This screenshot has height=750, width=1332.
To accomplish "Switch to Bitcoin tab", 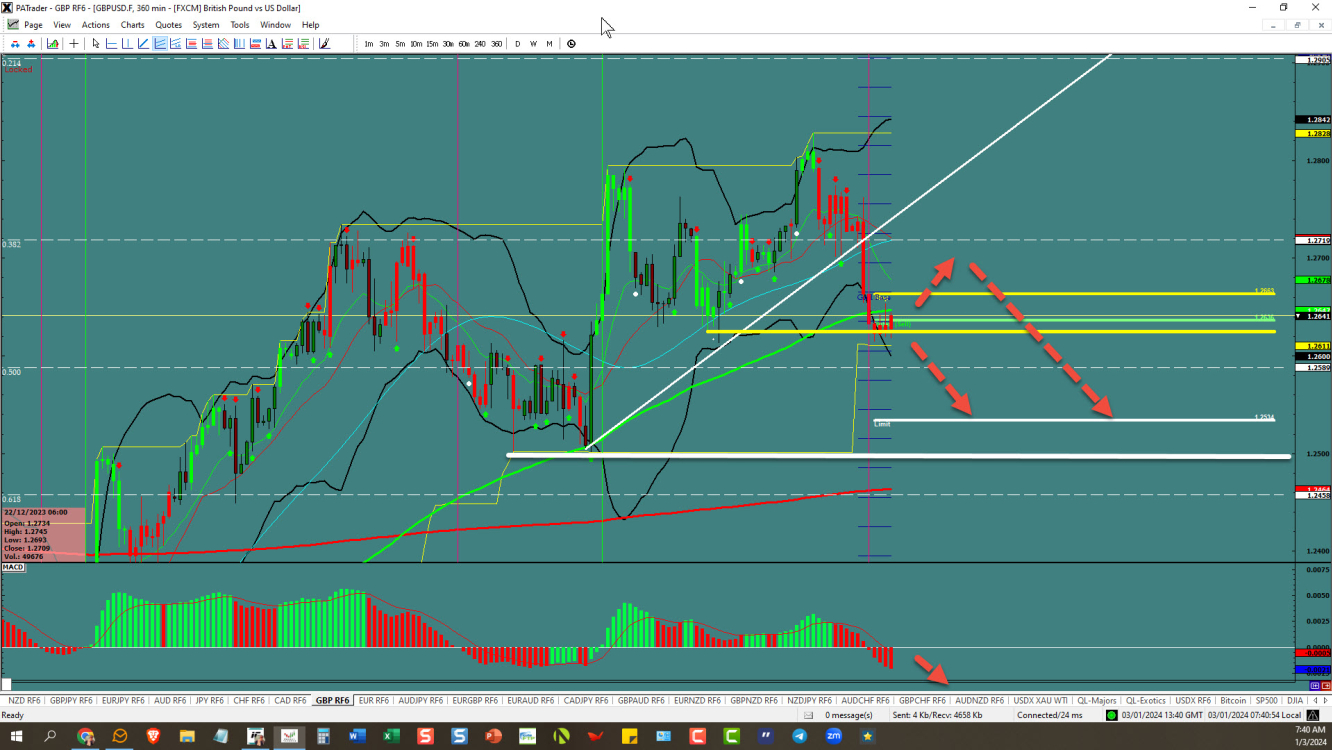I will [x=1233, y=700].
